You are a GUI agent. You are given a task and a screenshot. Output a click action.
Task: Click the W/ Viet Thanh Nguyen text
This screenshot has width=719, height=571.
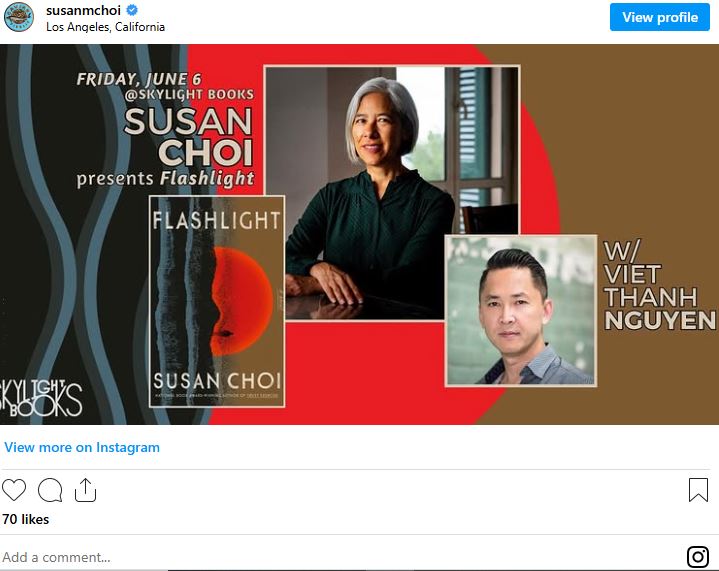(659, 285)
